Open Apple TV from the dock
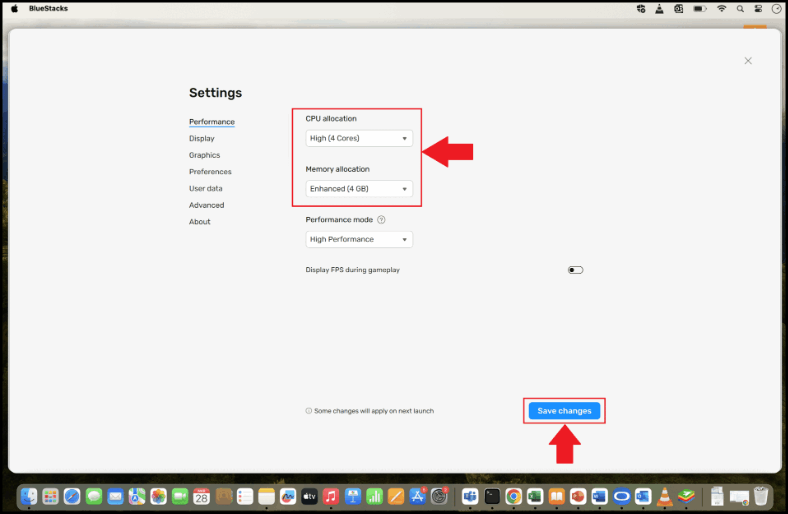 click(x=310, y=497)
